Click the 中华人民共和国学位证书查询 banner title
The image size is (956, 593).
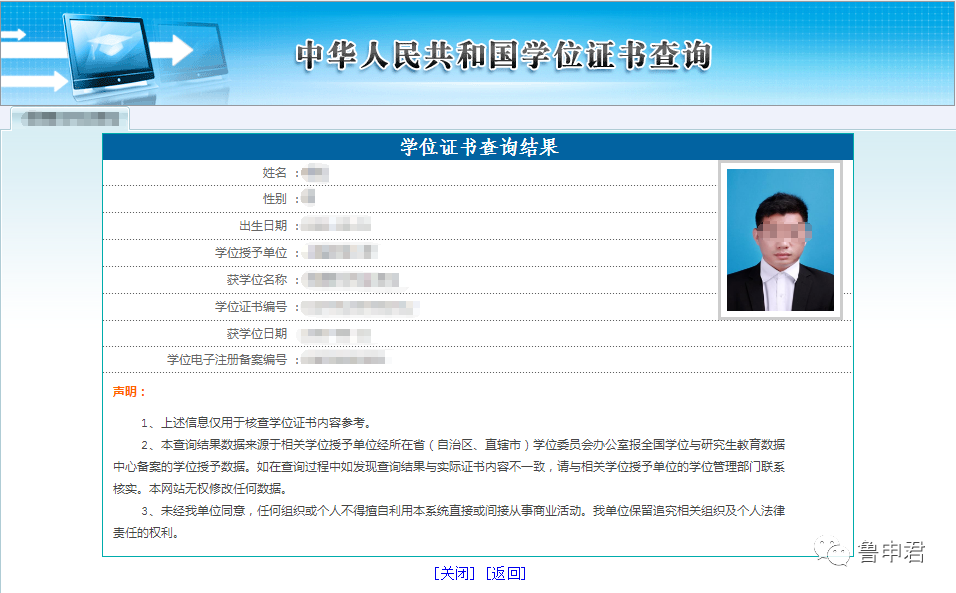(x=504, y=55)
